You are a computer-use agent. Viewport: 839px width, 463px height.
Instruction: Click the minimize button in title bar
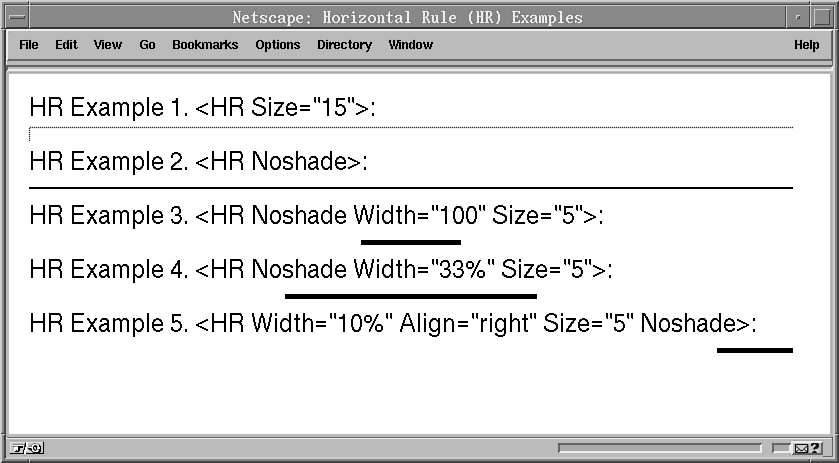tap(797, 17)
